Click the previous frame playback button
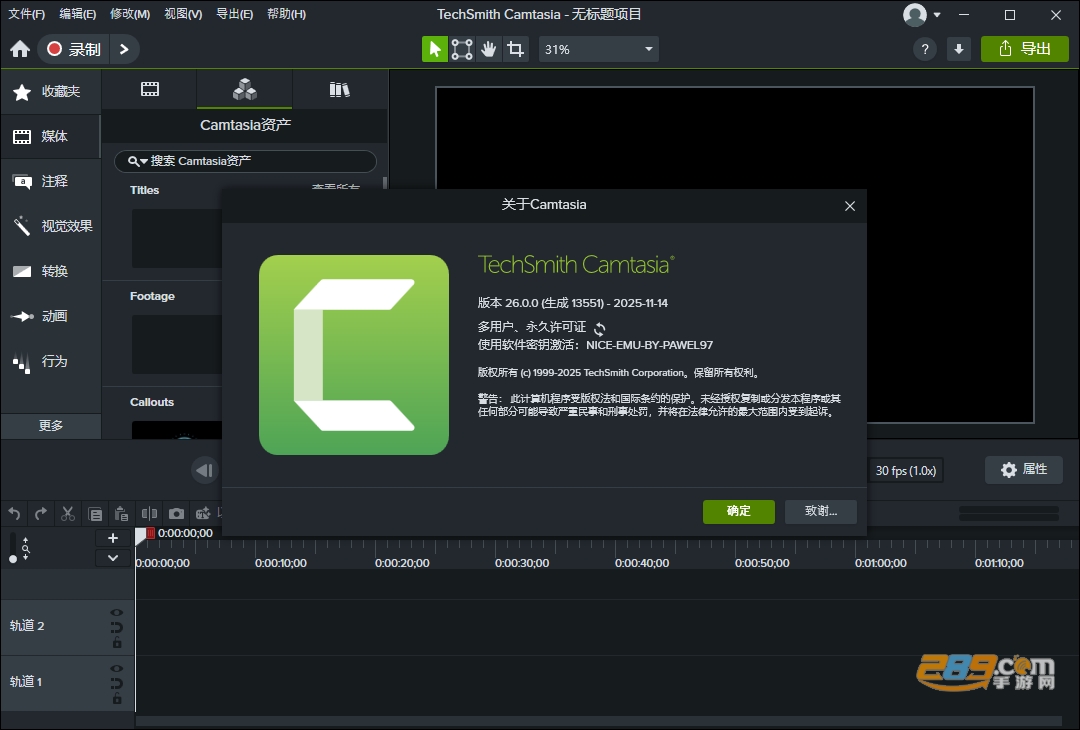The height and width of the screenshot is (730, 1080). tap(205, 470)
